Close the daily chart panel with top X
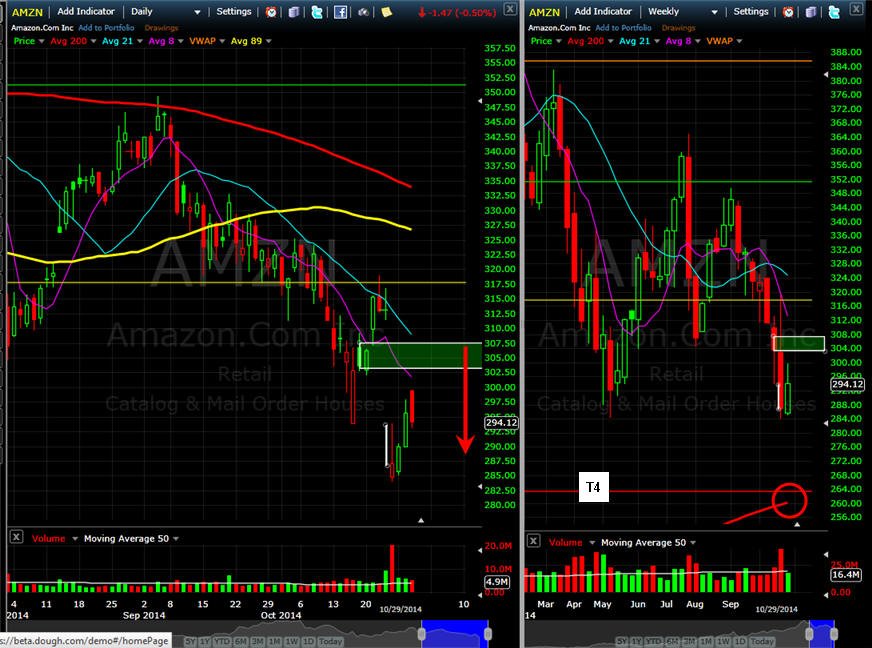 [x=509, y=8]
